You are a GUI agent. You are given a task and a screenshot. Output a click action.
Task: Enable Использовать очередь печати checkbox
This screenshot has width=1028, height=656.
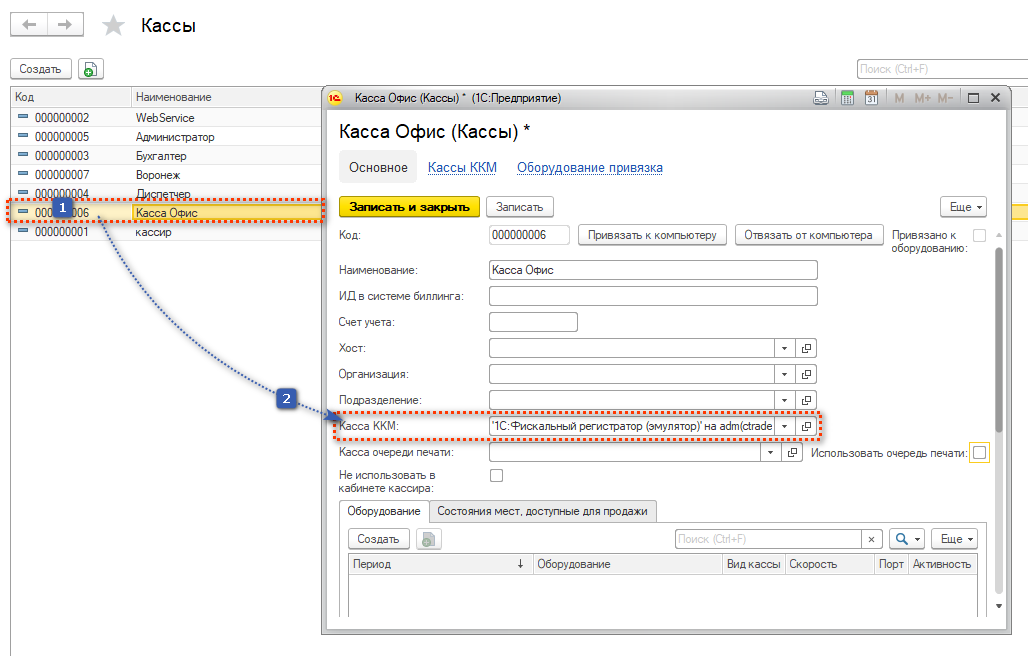[x=980, y=453]
